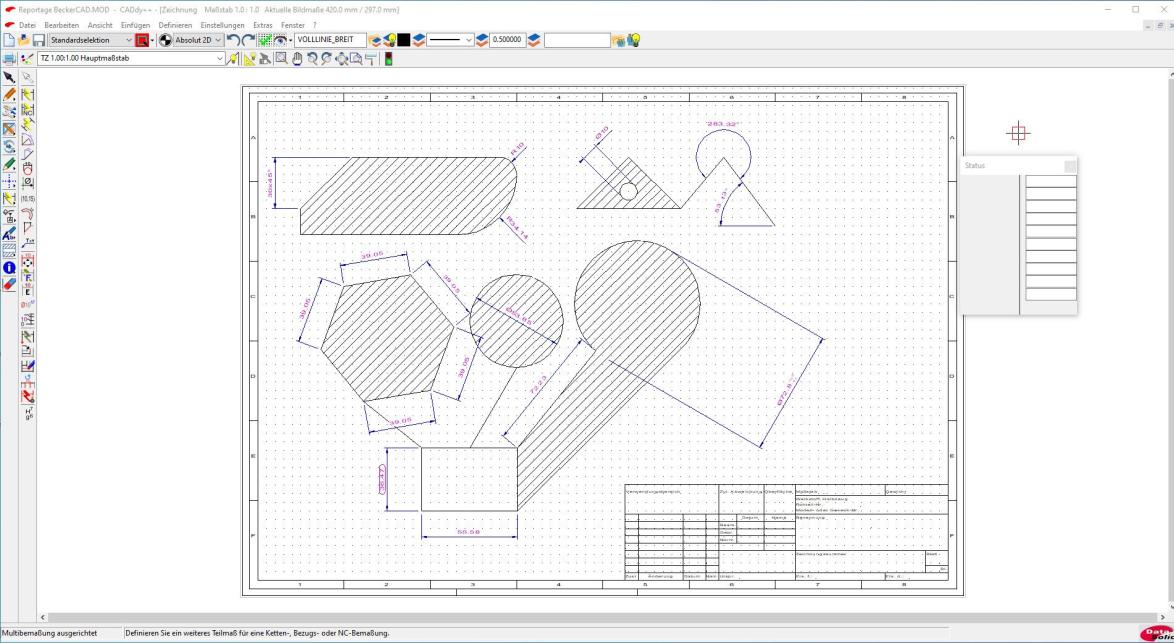Click the black color swatch in toolbar
This screenshot has height=643, width=1174.
404,40
